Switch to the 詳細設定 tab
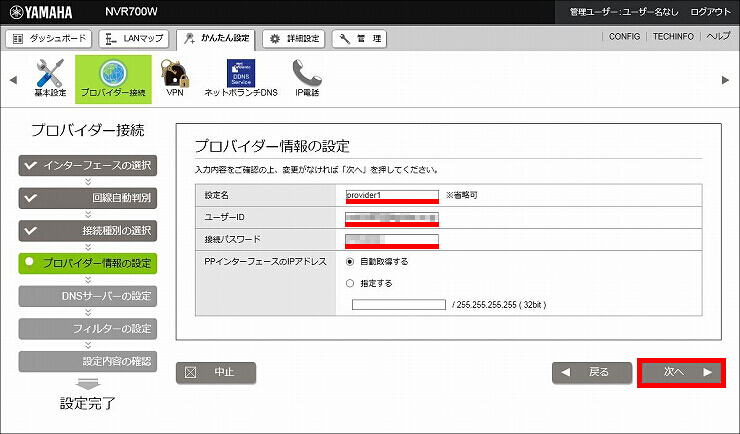Viewport: 740px width, 434px height. [x=294, y=39]
